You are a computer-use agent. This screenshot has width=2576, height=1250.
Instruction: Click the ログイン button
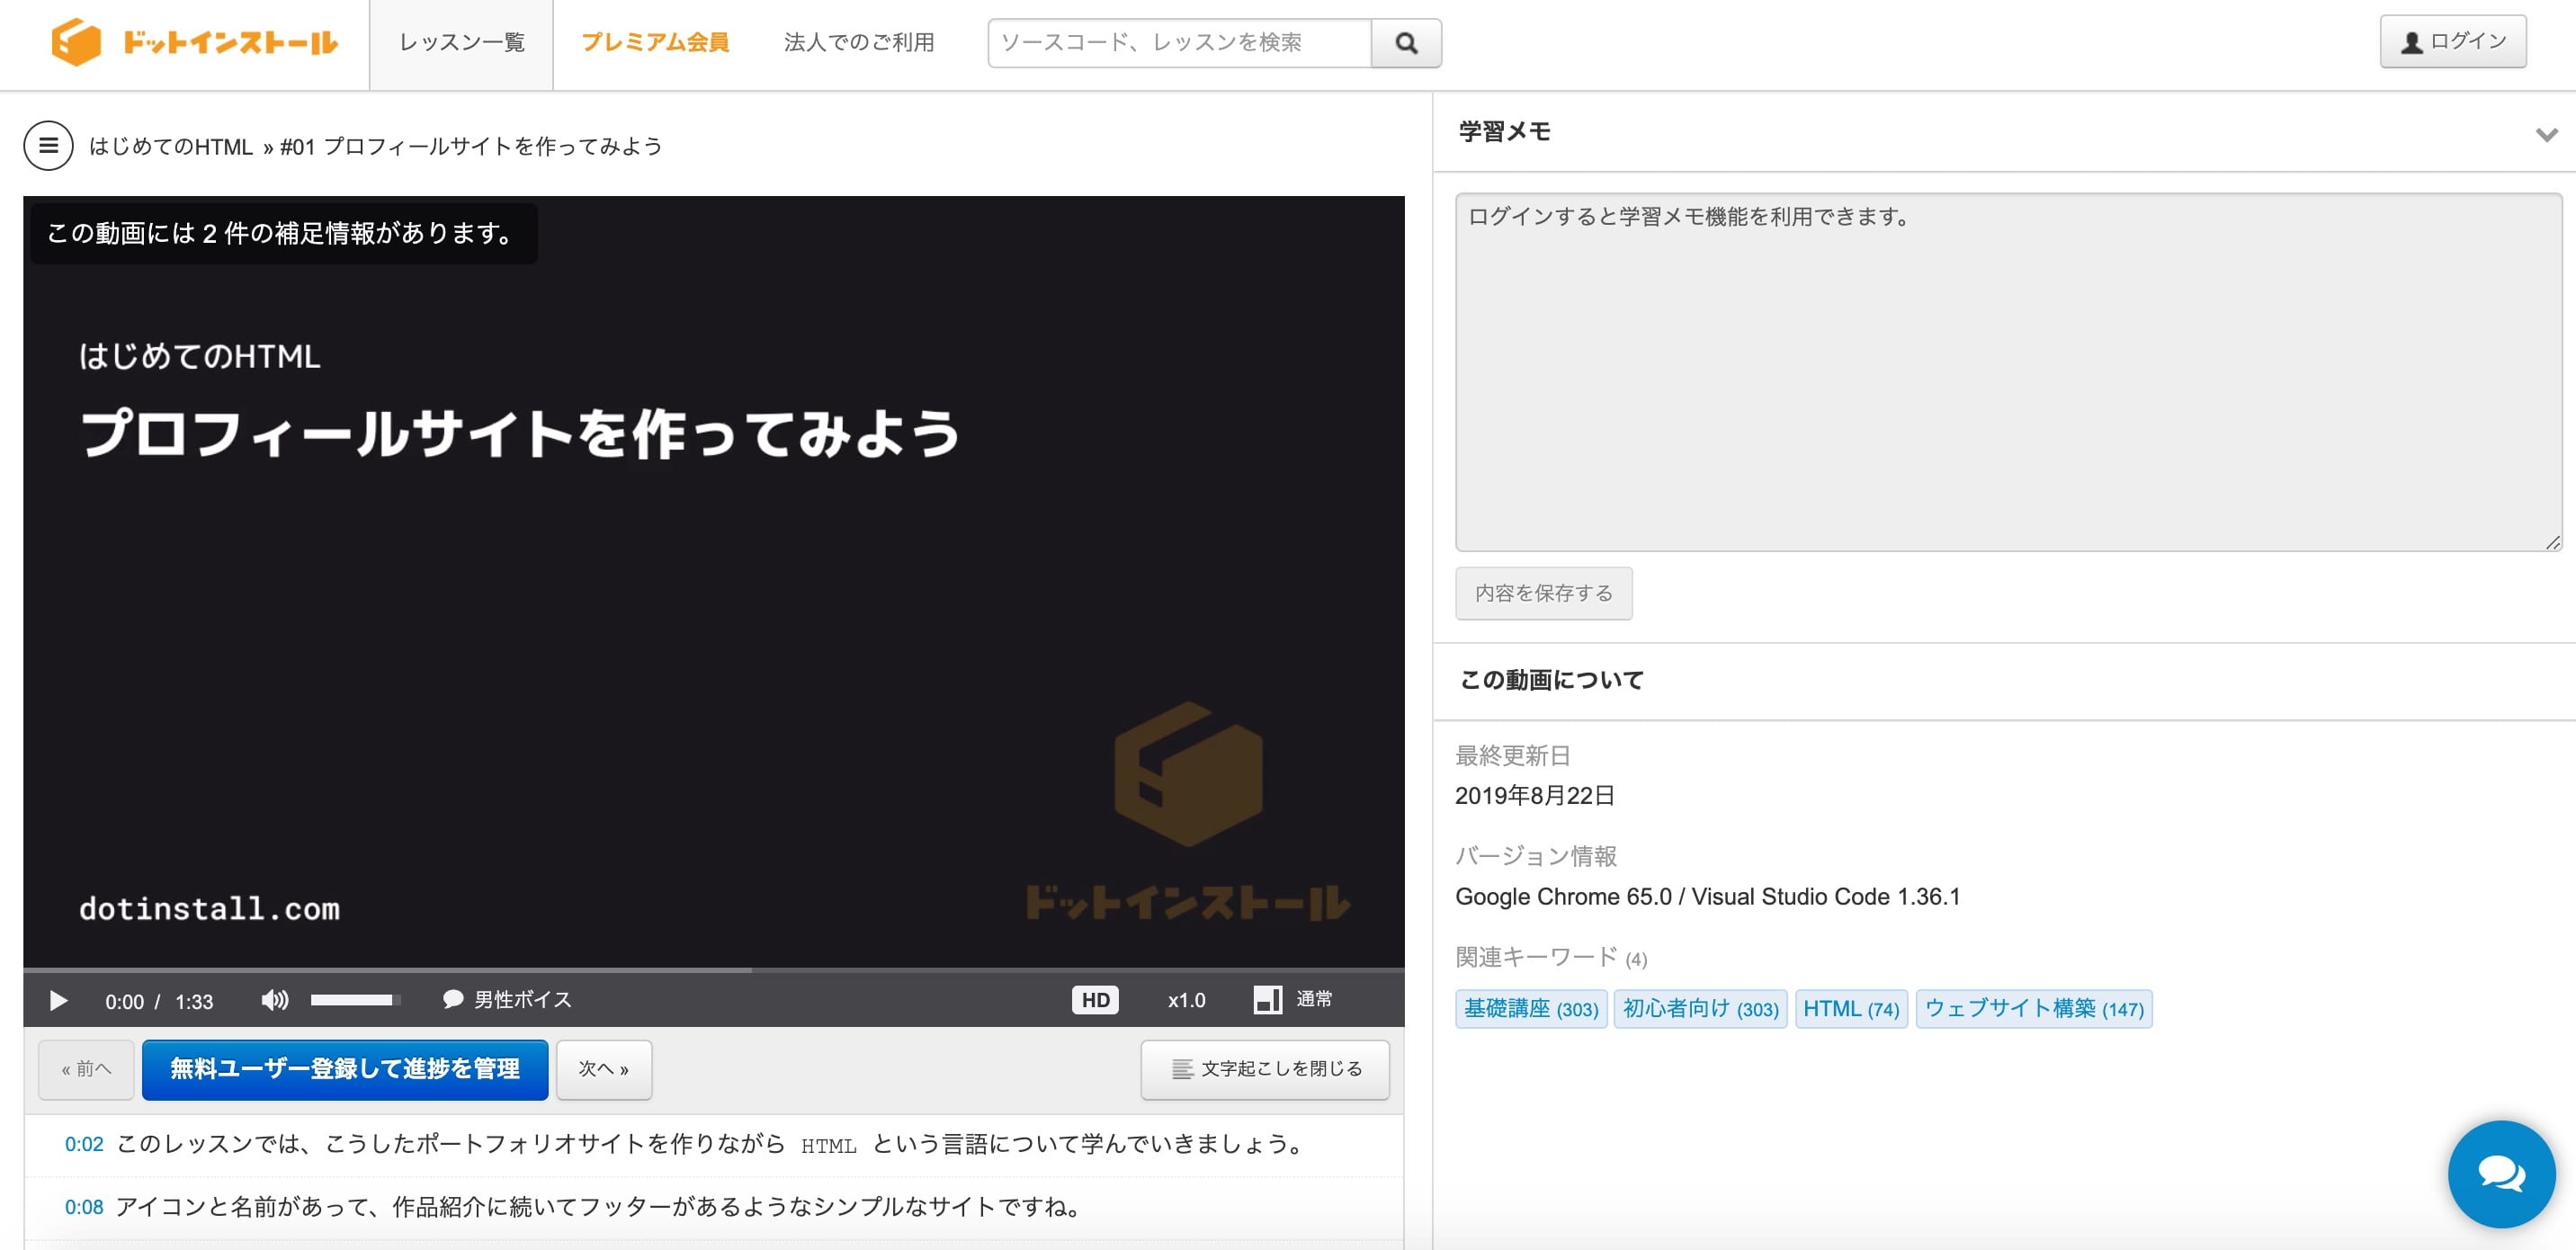pyautogui.click(x=2452, y=42)
